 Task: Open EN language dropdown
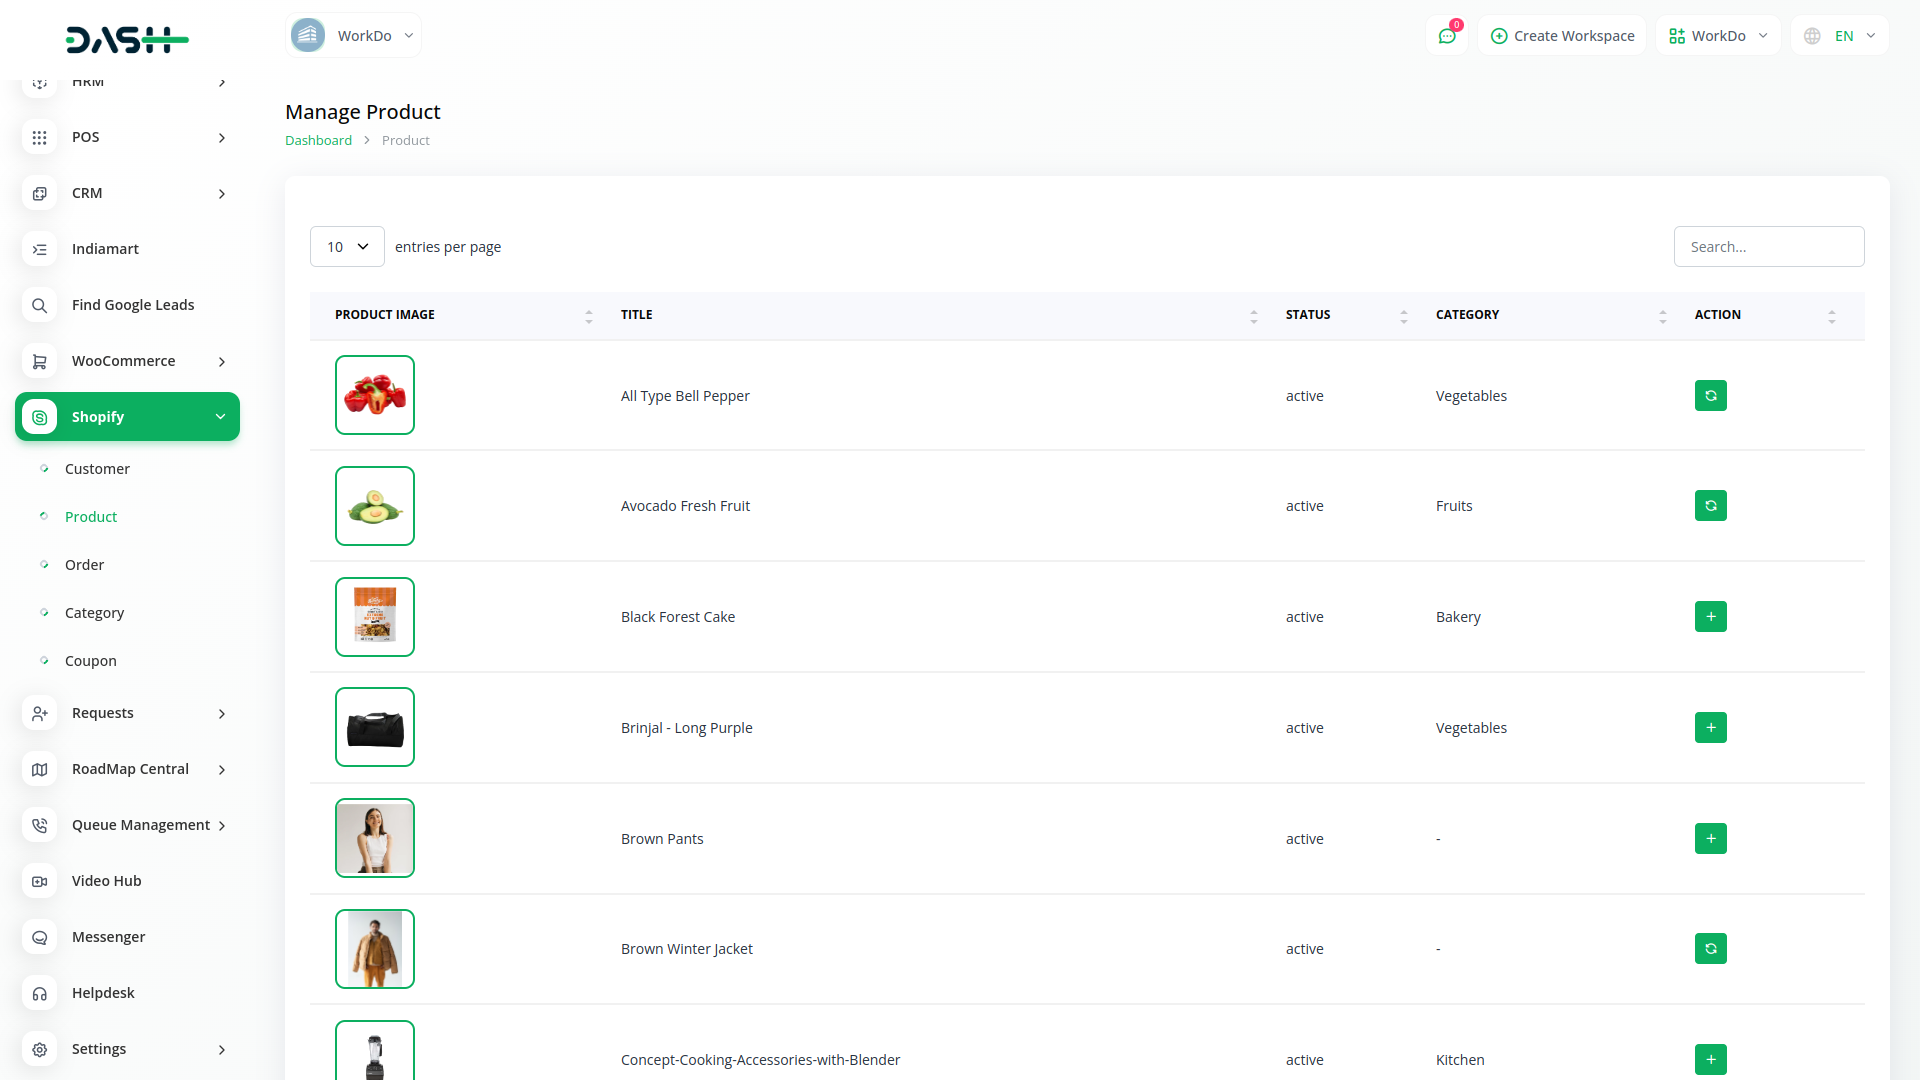[x=1840, y=36]
